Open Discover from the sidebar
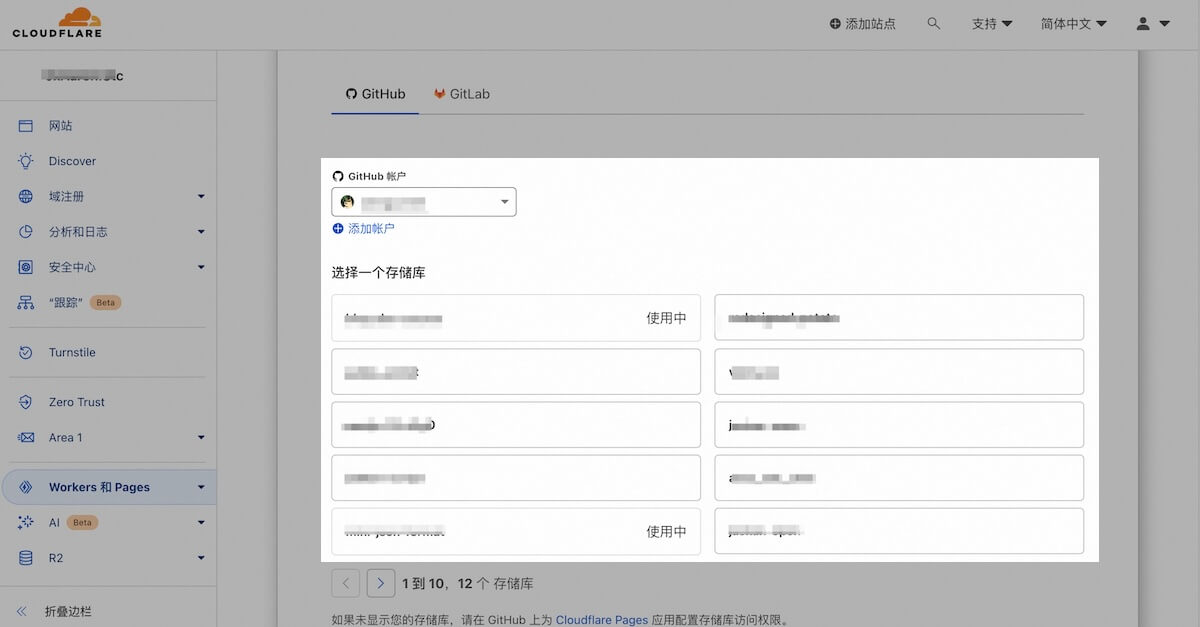This screenshot has width=1200, height=627. (x=72, y=161)
